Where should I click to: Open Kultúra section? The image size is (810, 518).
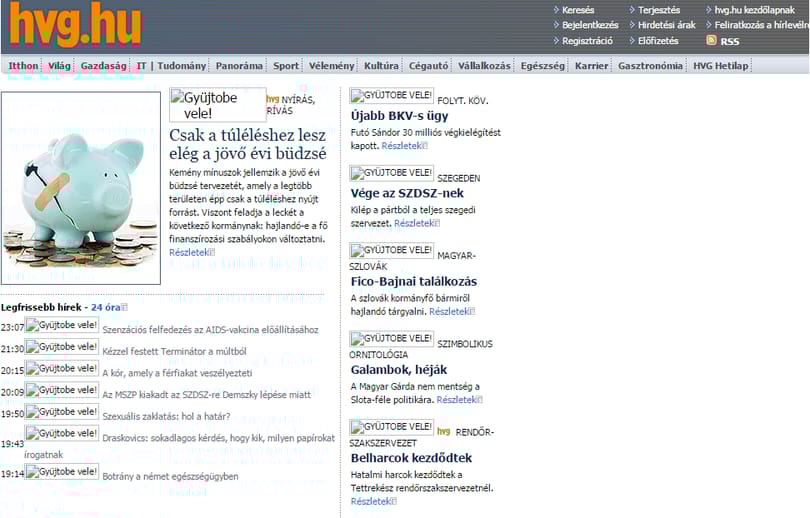pos(381,66)
